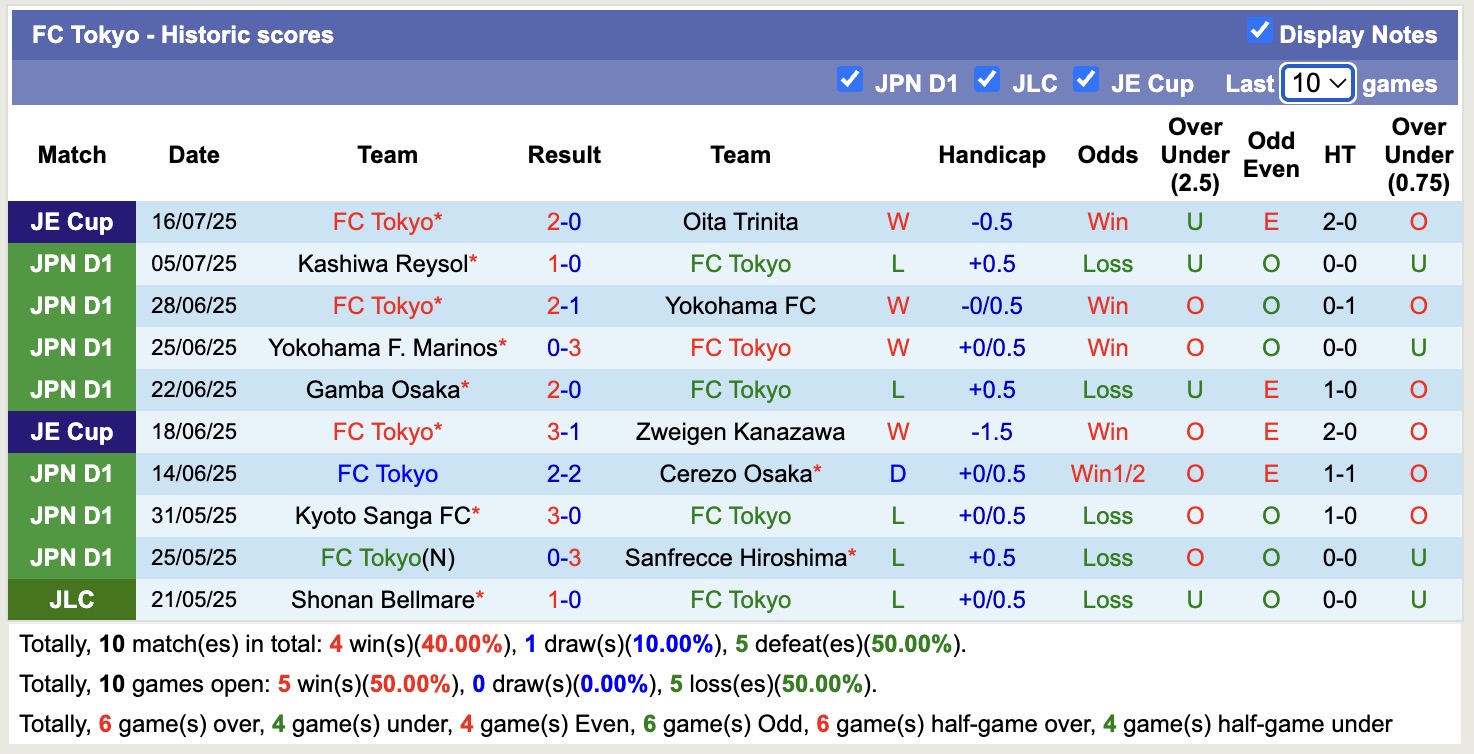Click the Match column header
The width and height of the screenshot is (1474, 754).
point(71,155)
